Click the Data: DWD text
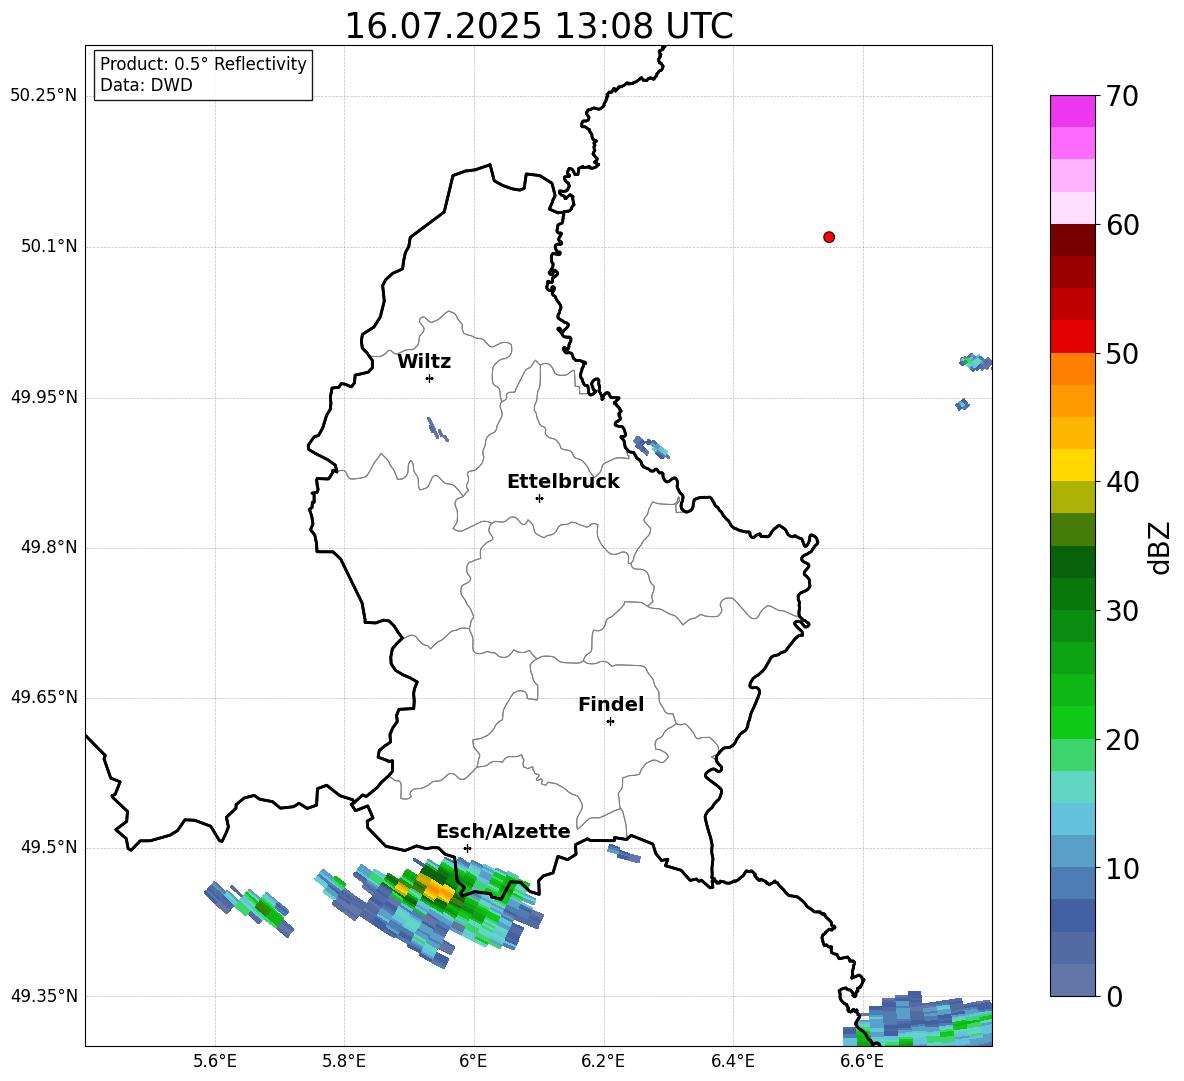The image size is (1184, 1081). tap(146, 85)
